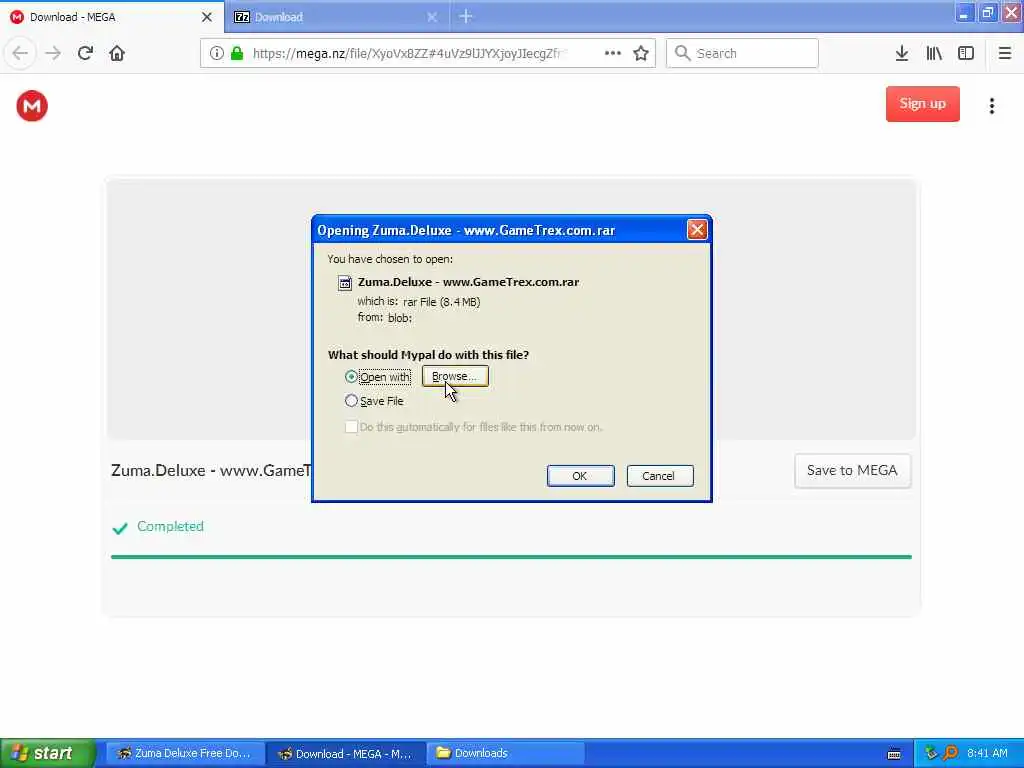Screen dimensions: 1024x768
Task: Toggle the sidebar view icon
Action: pyautogui.click(x=966, y=53)
